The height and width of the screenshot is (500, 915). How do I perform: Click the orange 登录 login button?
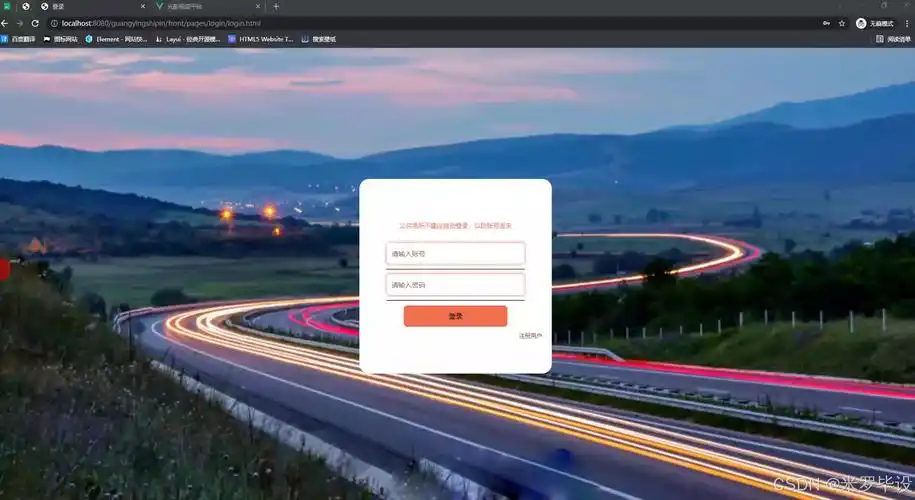455,316
